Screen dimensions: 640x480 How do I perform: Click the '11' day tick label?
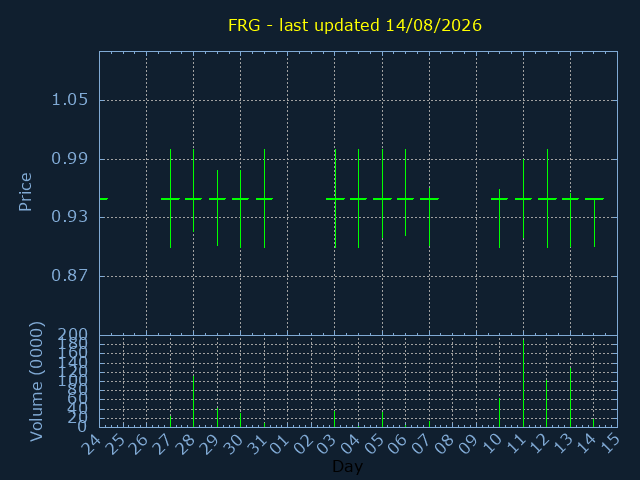516,444
